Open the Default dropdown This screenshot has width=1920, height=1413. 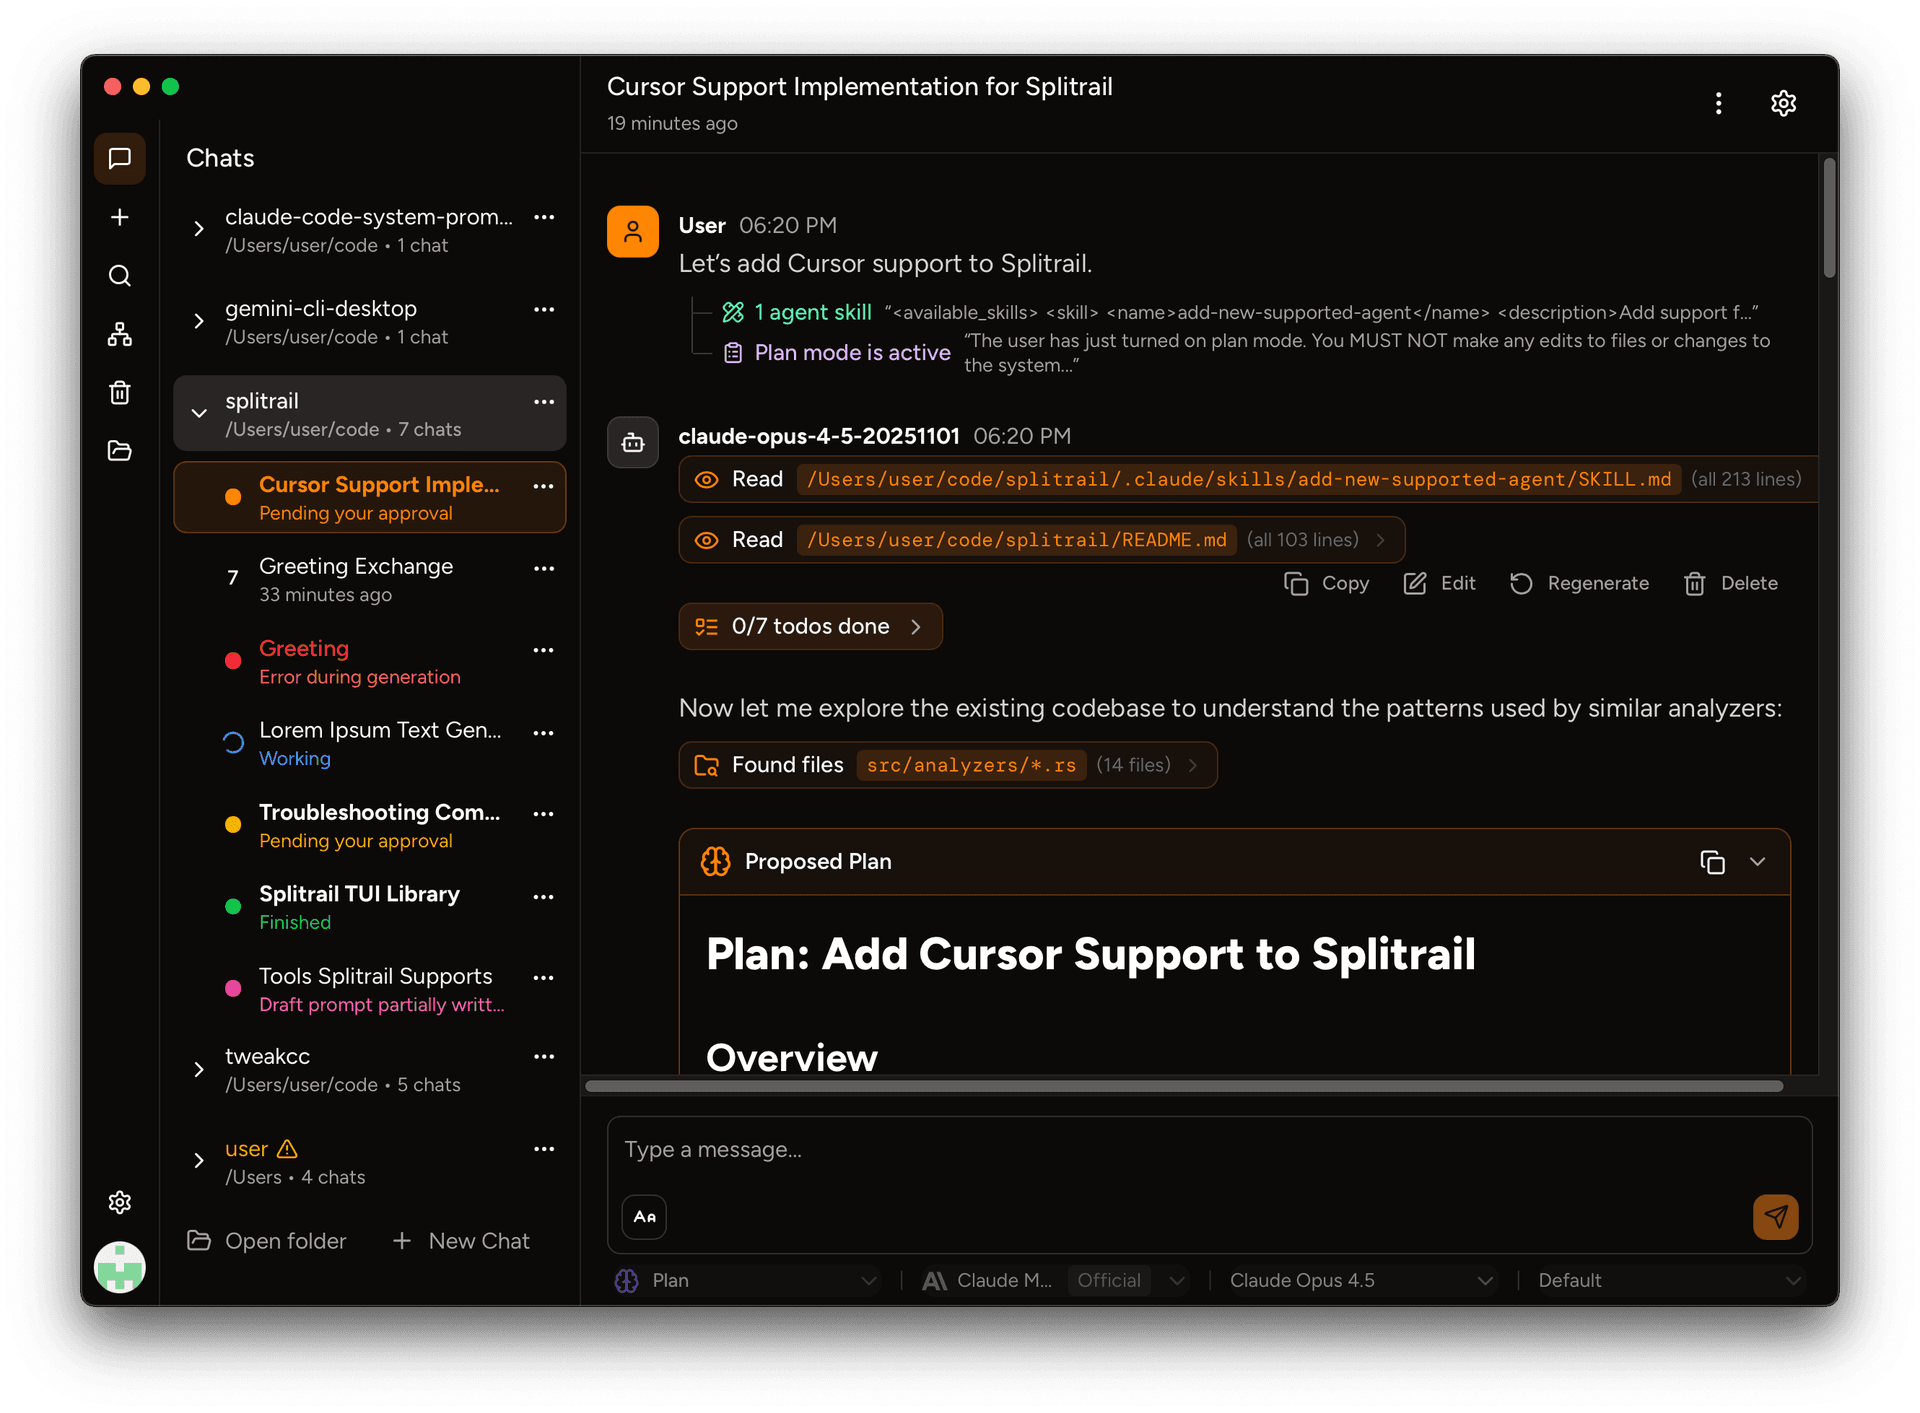pos(1670,1280)
